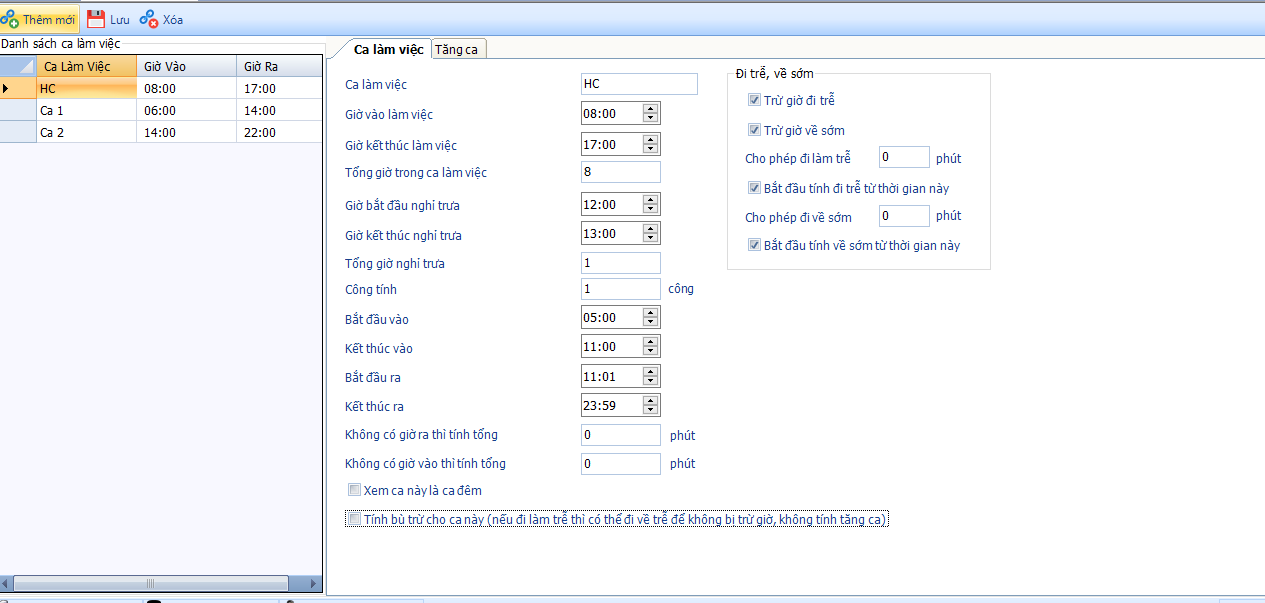The image size is (1265, 603).
Task: Select the Ca 1 row in list
Action: 85,111
